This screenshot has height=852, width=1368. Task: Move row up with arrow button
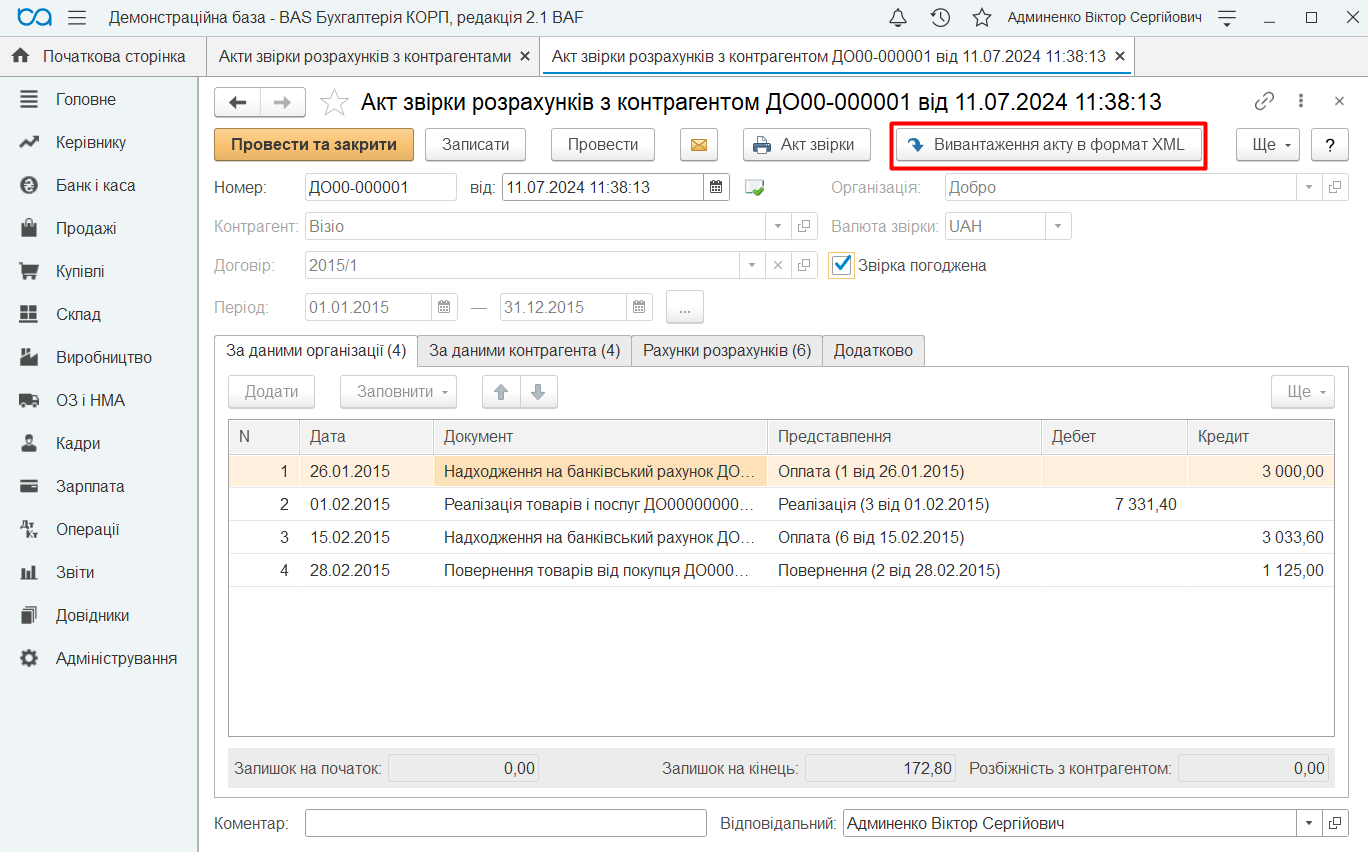point(501,392)
